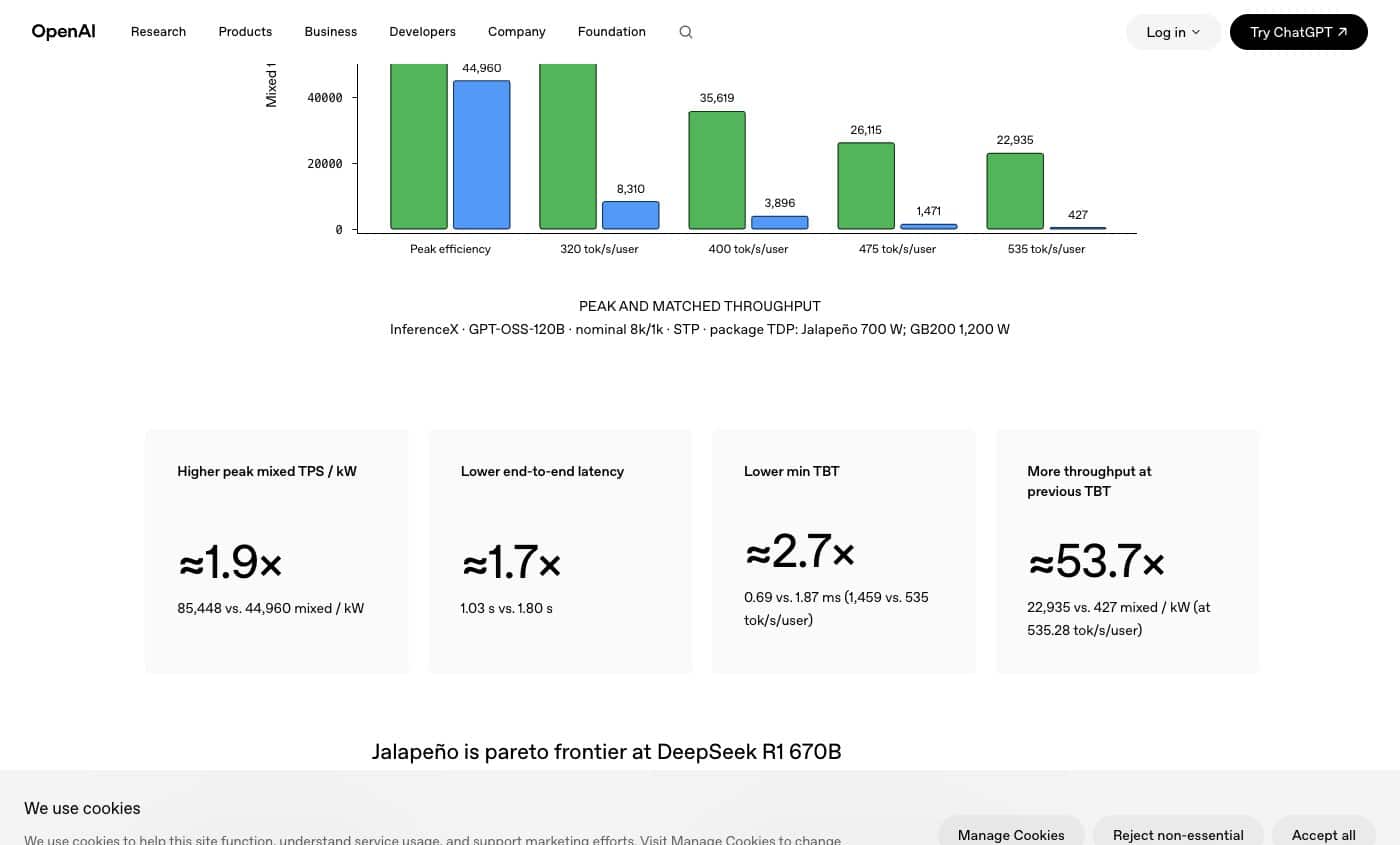
Task: Open the Products menu
Action: [x=245, y=32]
